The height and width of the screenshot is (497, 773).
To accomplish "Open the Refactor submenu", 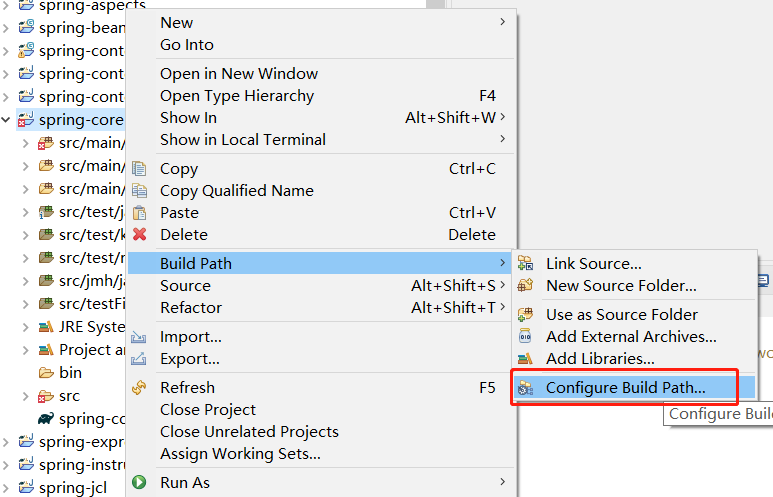I will (x=321, y=308).
